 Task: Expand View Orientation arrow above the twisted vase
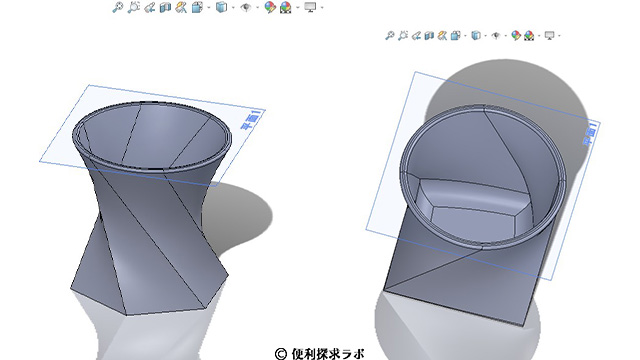point(209,7)
